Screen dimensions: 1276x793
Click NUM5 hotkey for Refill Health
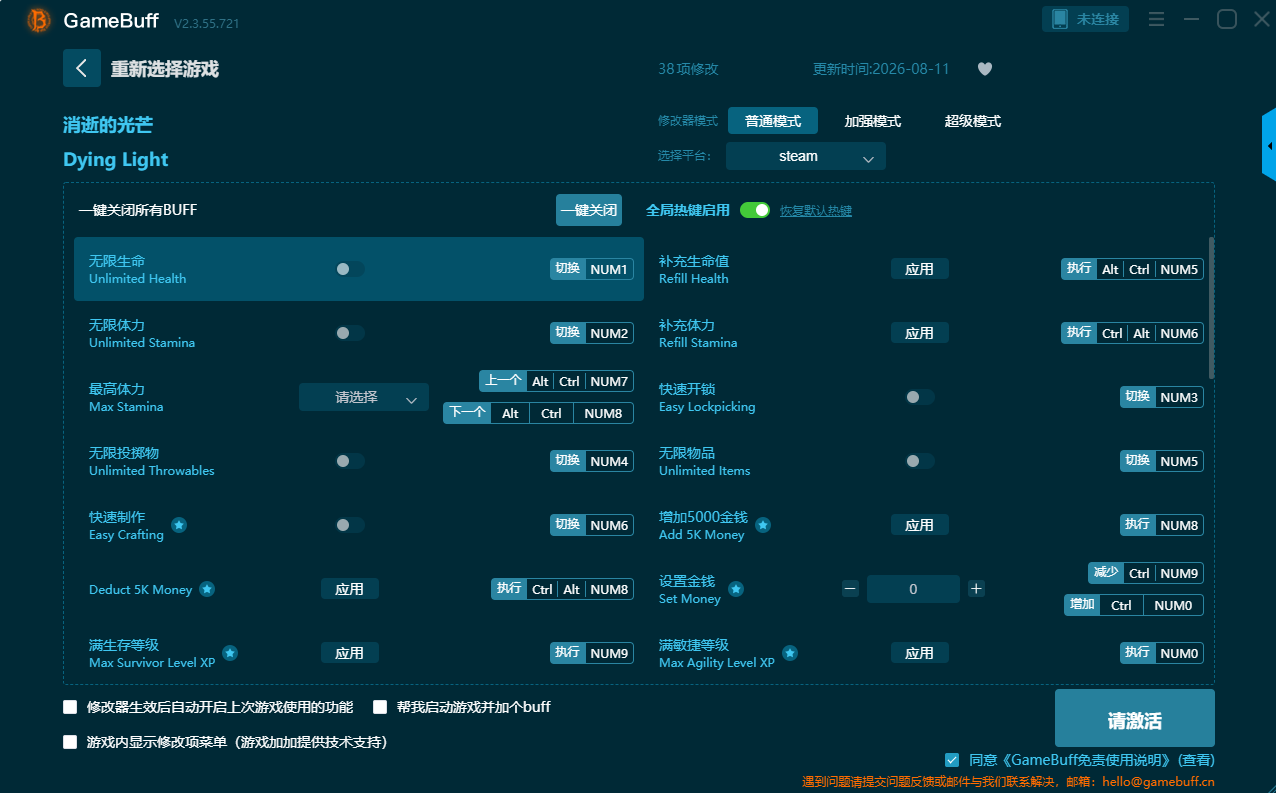pos(1179,269)
